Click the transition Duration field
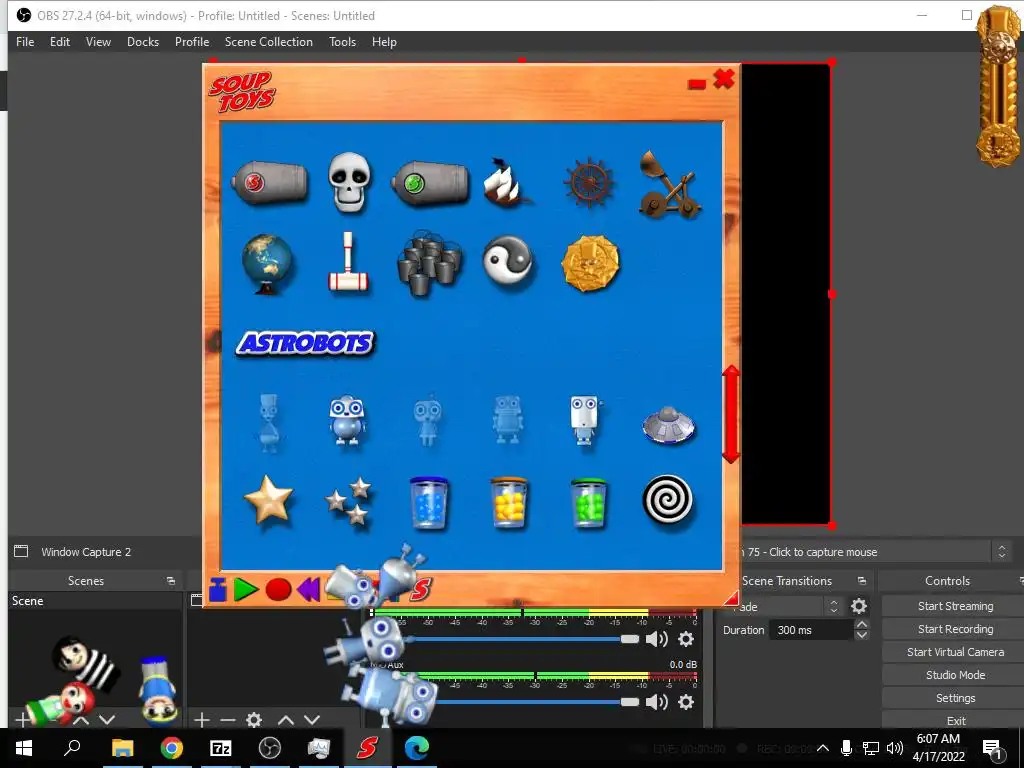The image size is (1024, 768). pyautogui.click(x=811, y=630)
